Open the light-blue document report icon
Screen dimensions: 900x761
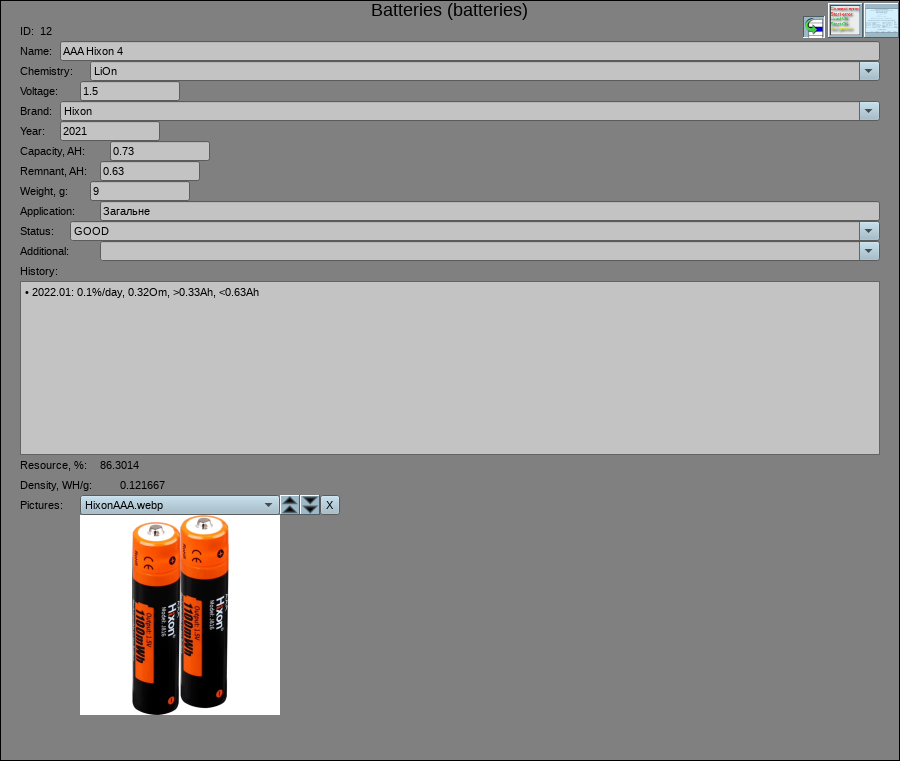click(881, 20)
